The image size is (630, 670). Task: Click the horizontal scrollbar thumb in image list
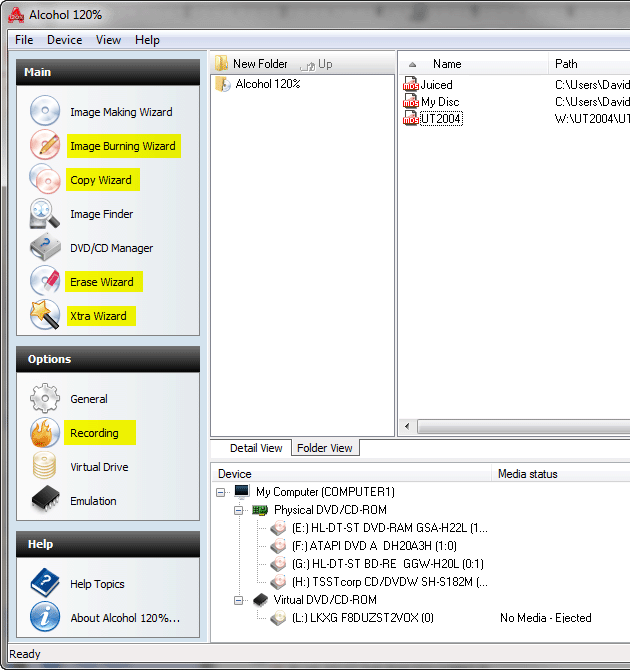(x=524, y=426)
